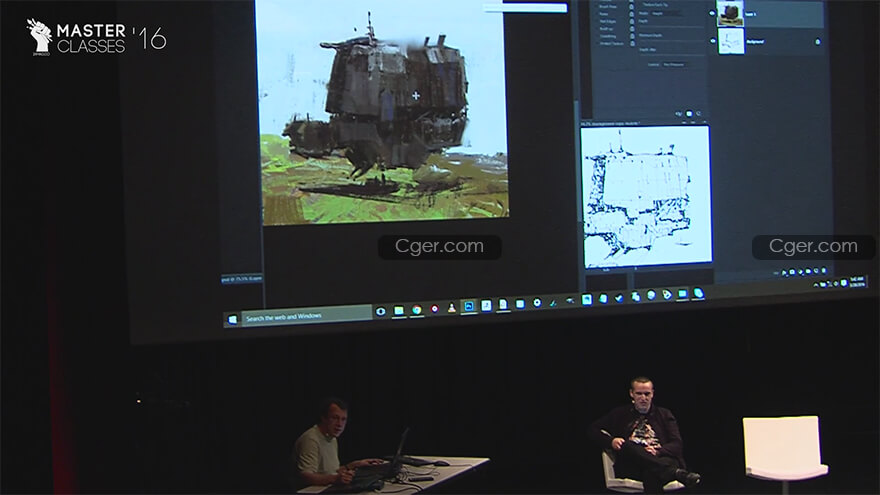Lock the Noise brush setting

point(632,14)
